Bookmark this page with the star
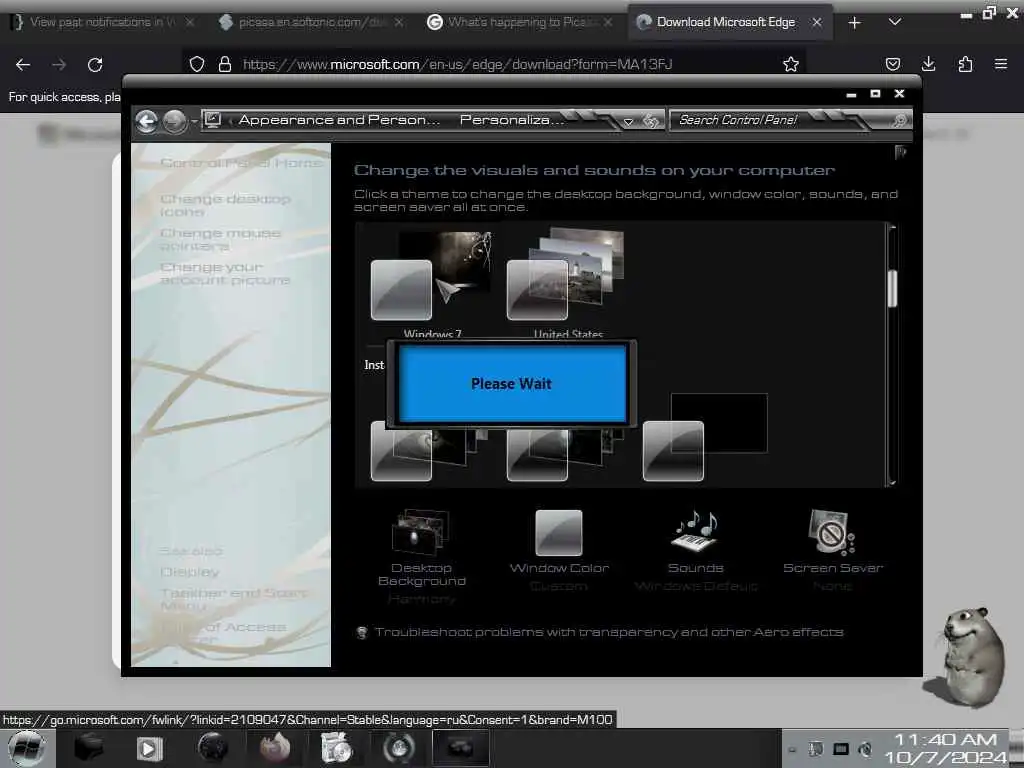1024x768 pixels. [791, 64]
